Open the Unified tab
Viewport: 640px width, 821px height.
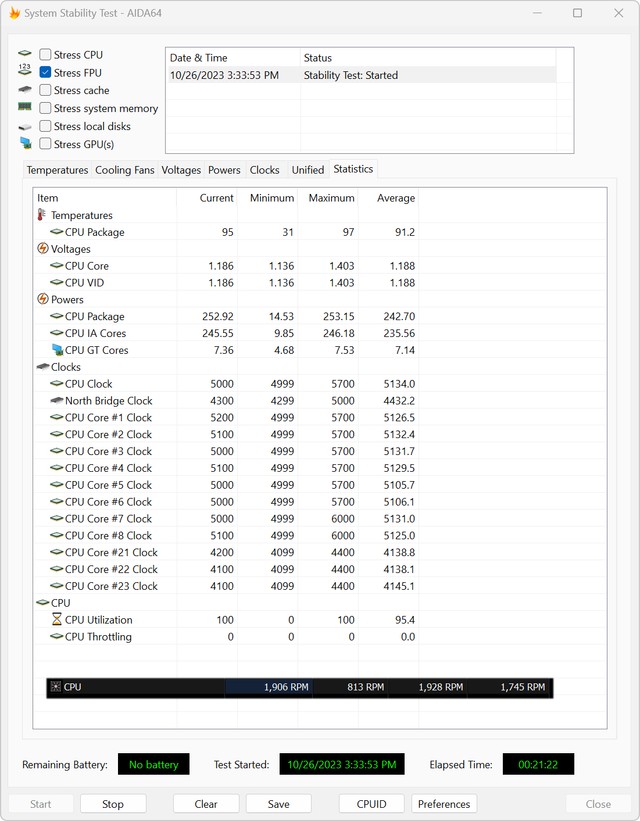click(x=308, y=170)
